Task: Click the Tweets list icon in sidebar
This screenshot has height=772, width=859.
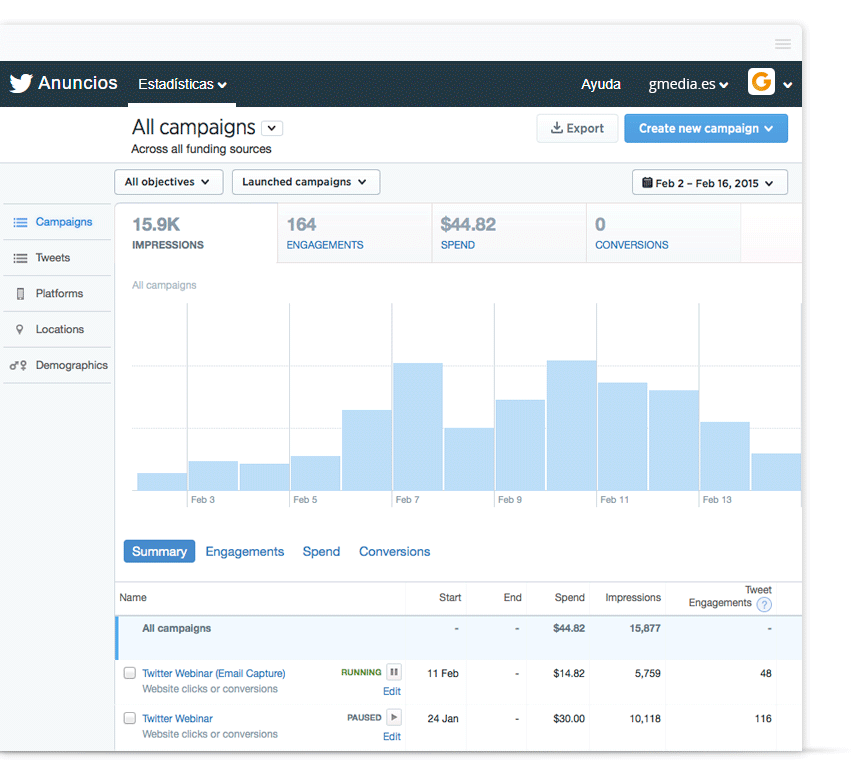Action: pos(20,258)
